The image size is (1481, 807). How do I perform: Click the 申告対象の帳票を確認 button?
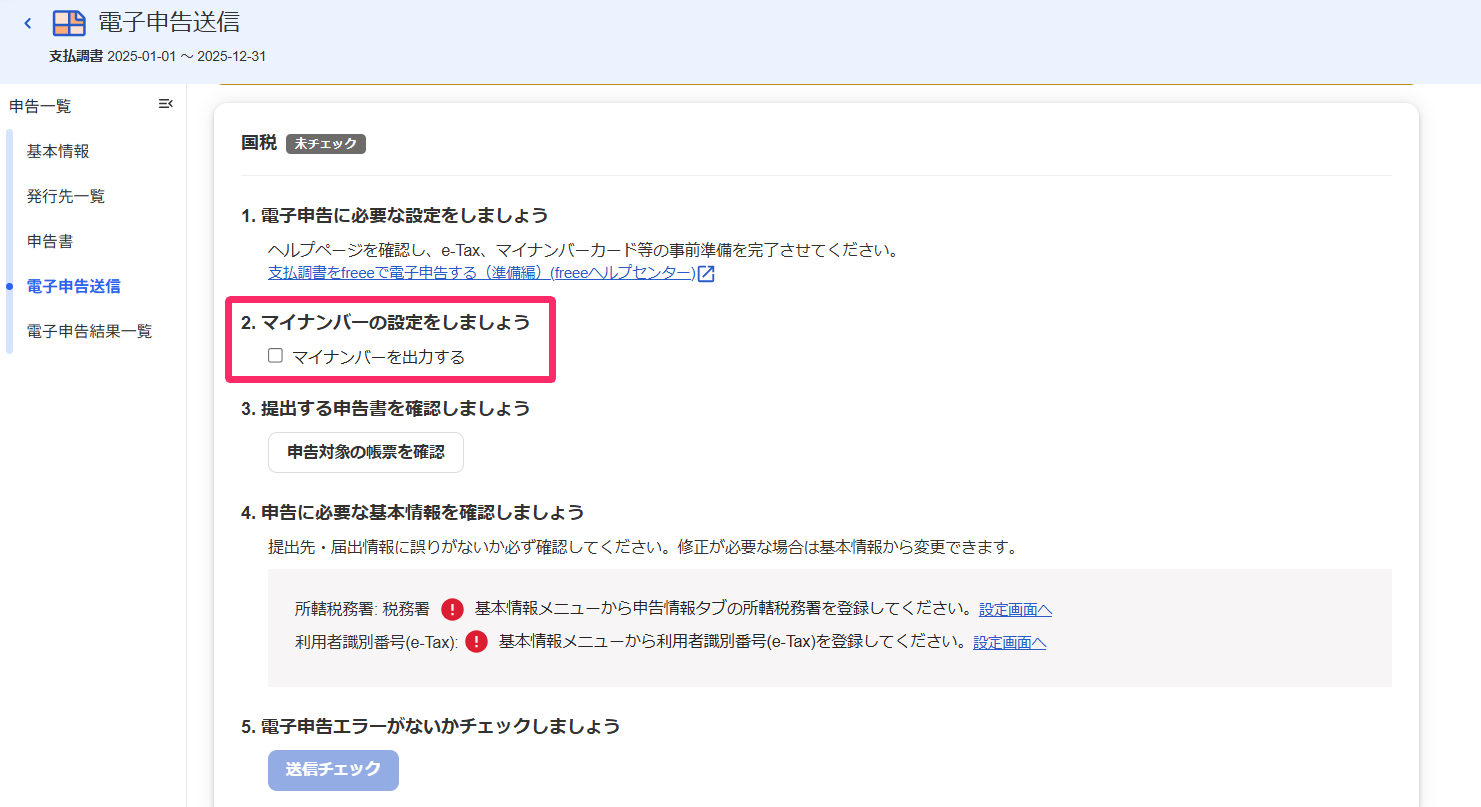[x=366, y=452]
